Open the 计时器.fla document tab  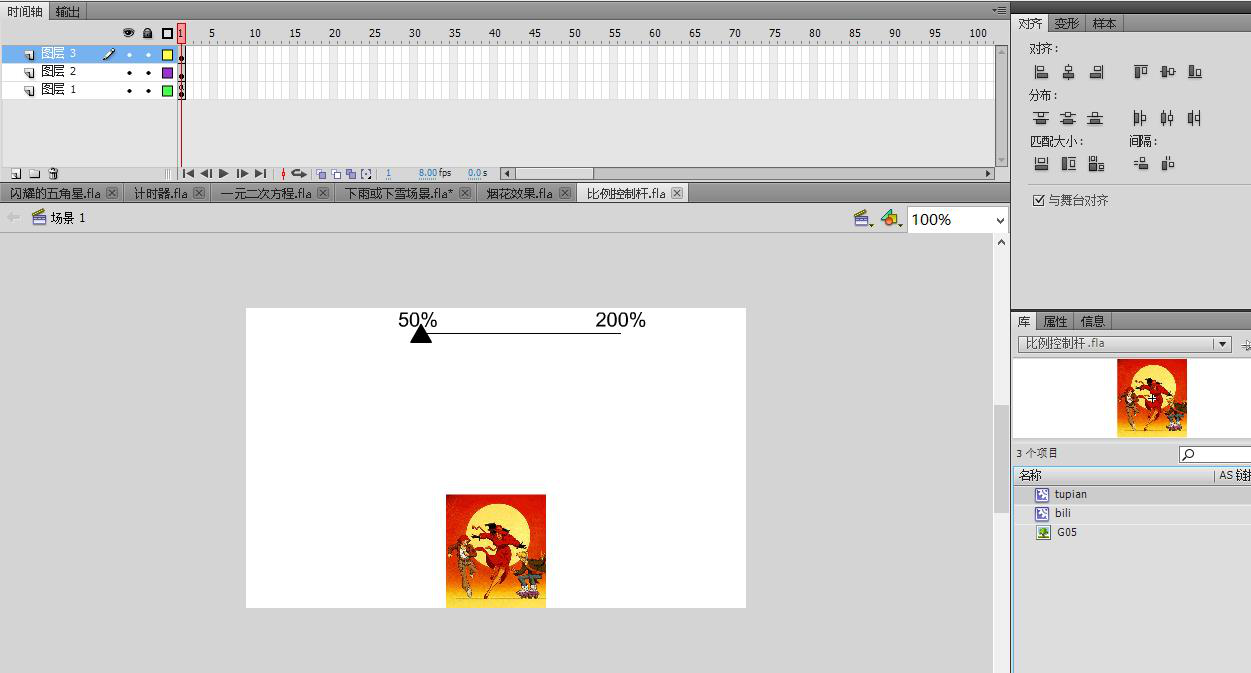point(169,193)
